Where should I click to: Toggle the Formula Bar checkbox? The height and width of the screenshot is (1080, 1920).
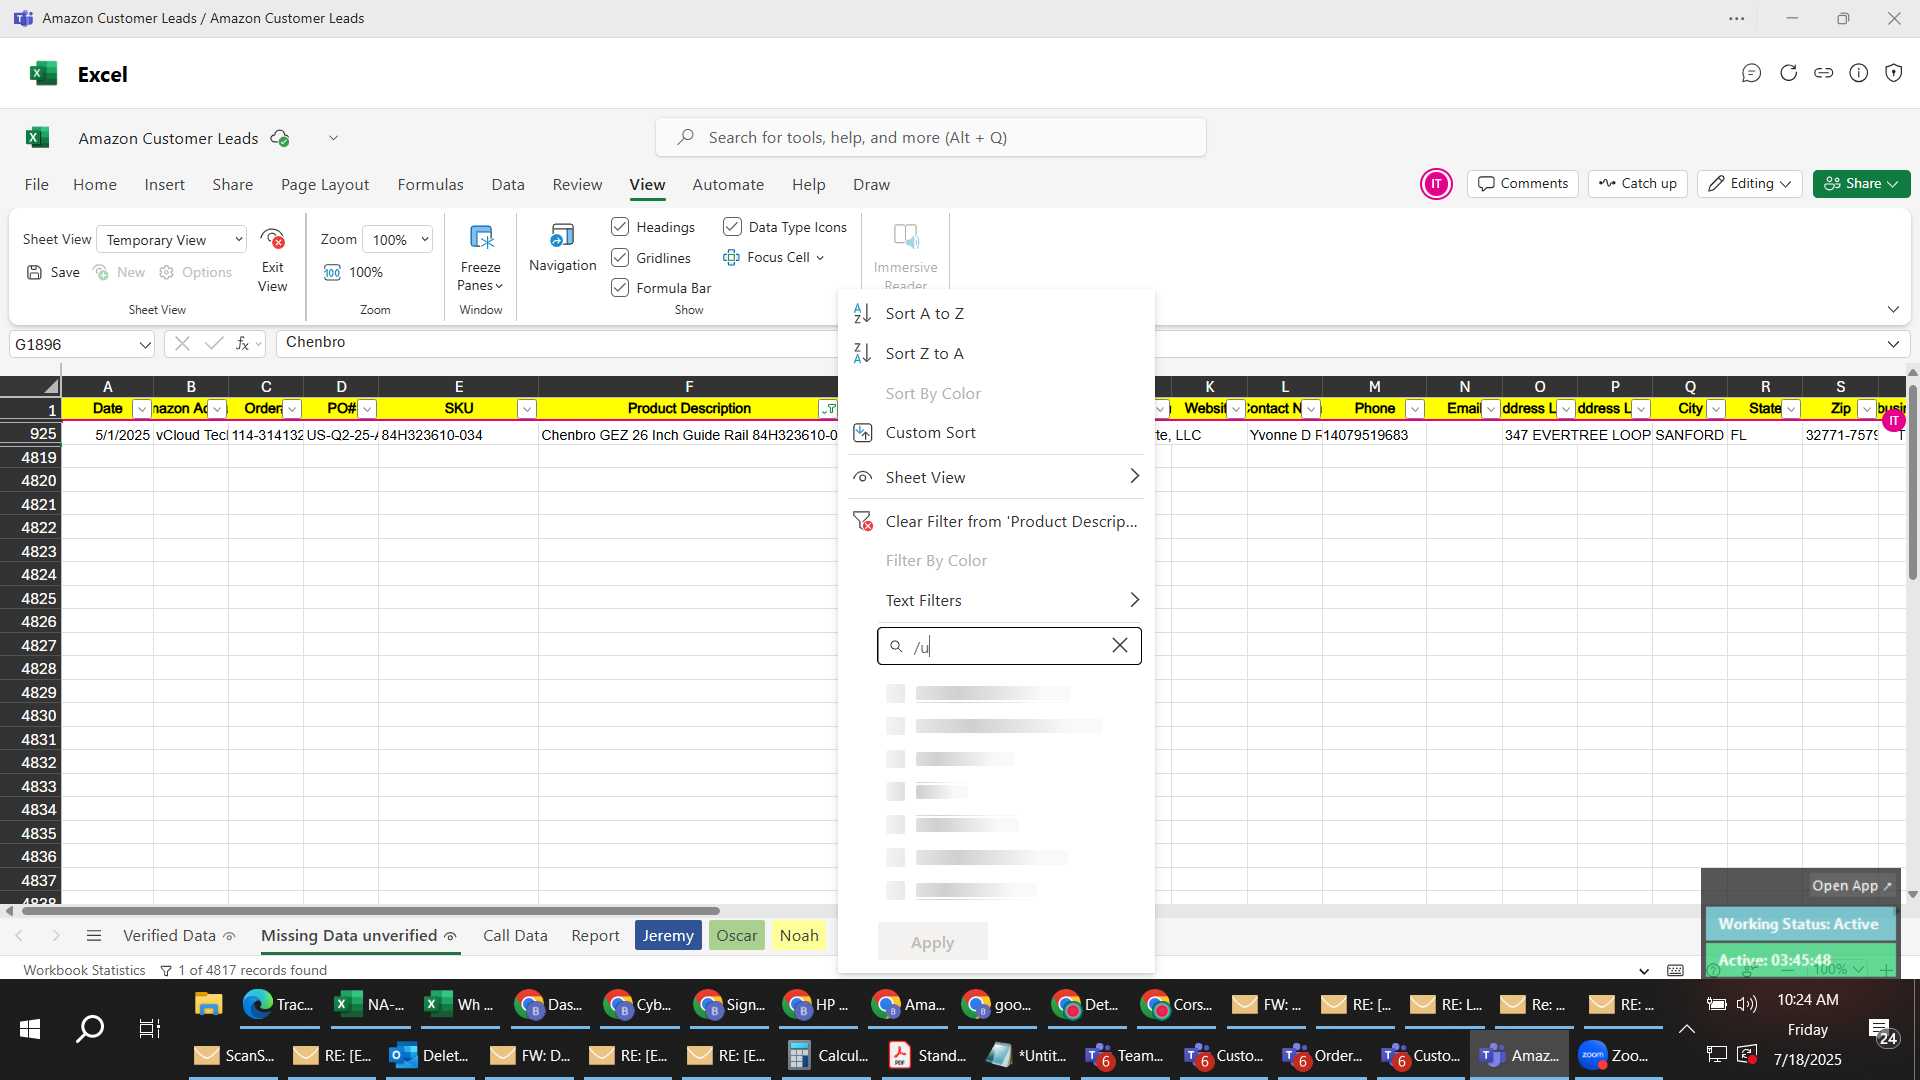click(620, 288)
